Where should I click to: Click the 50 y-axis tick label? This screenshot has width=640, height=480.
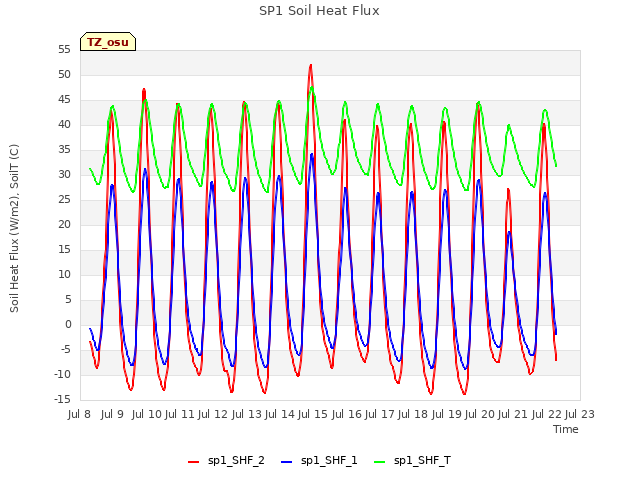[x=64, y=75]
